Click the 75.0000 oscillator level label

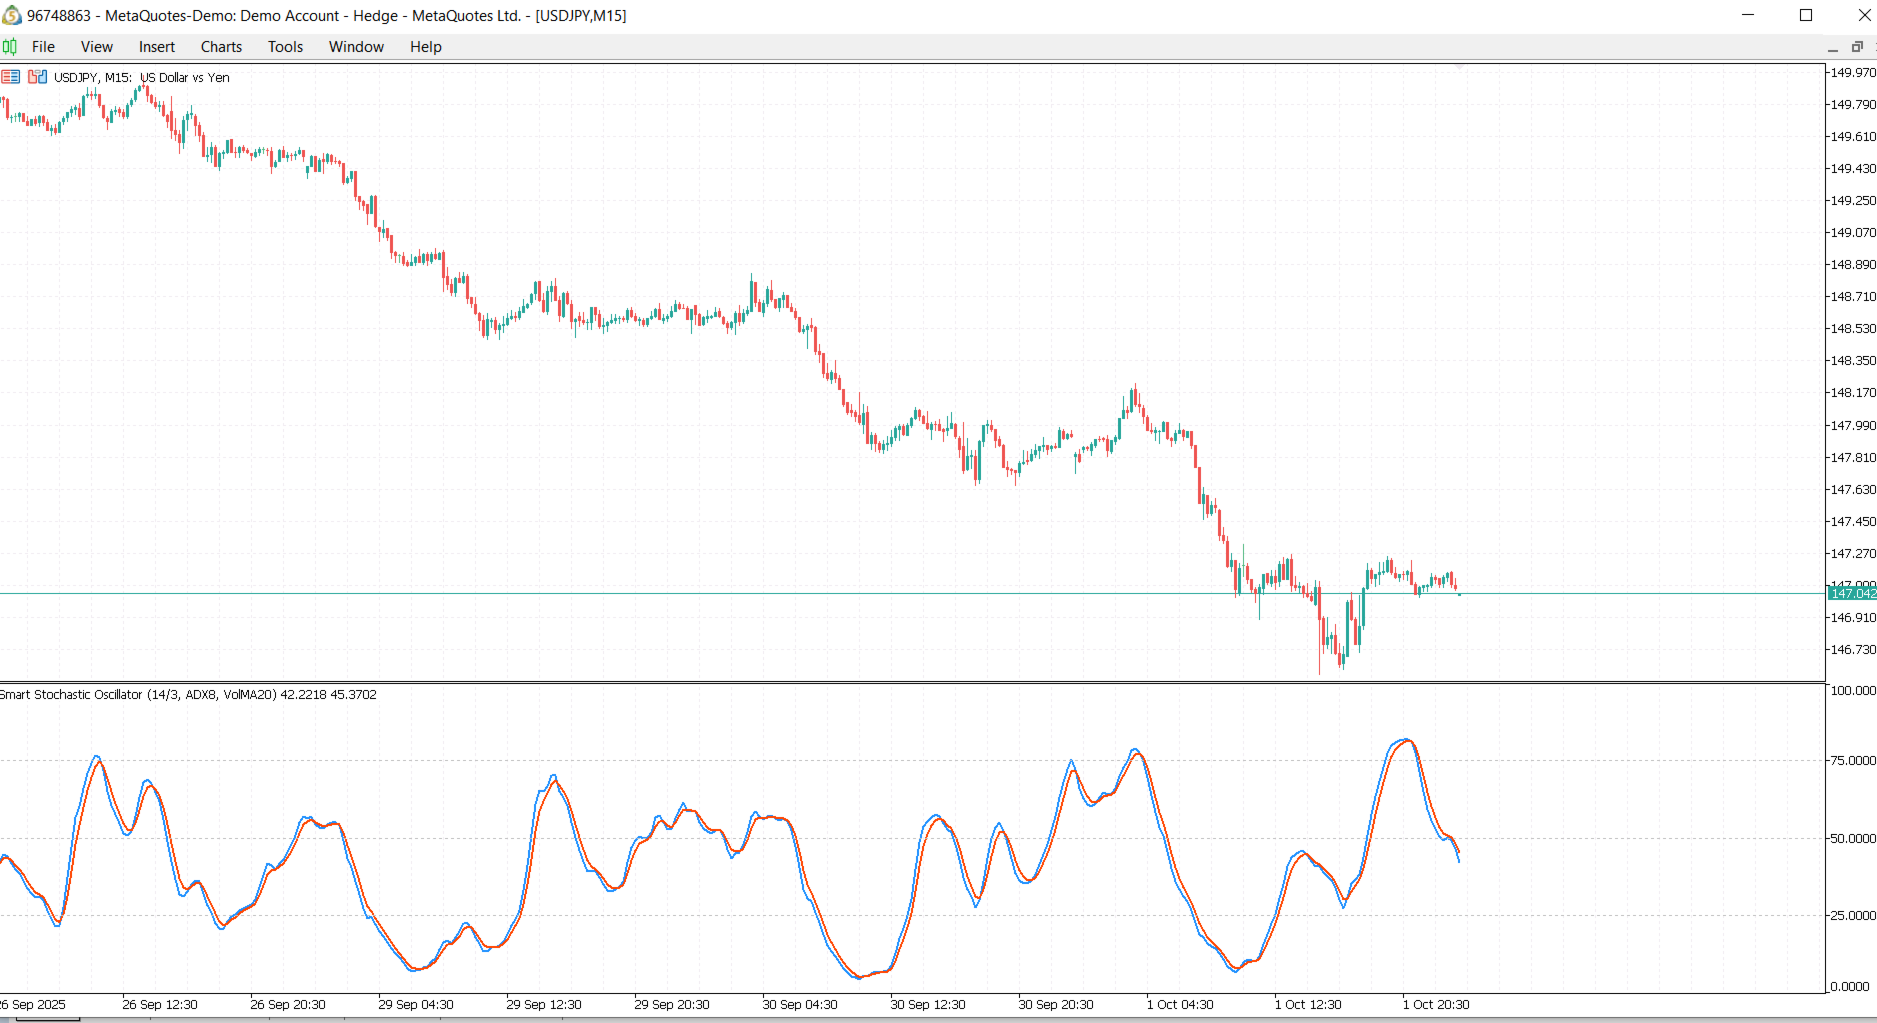(1852, 760)
